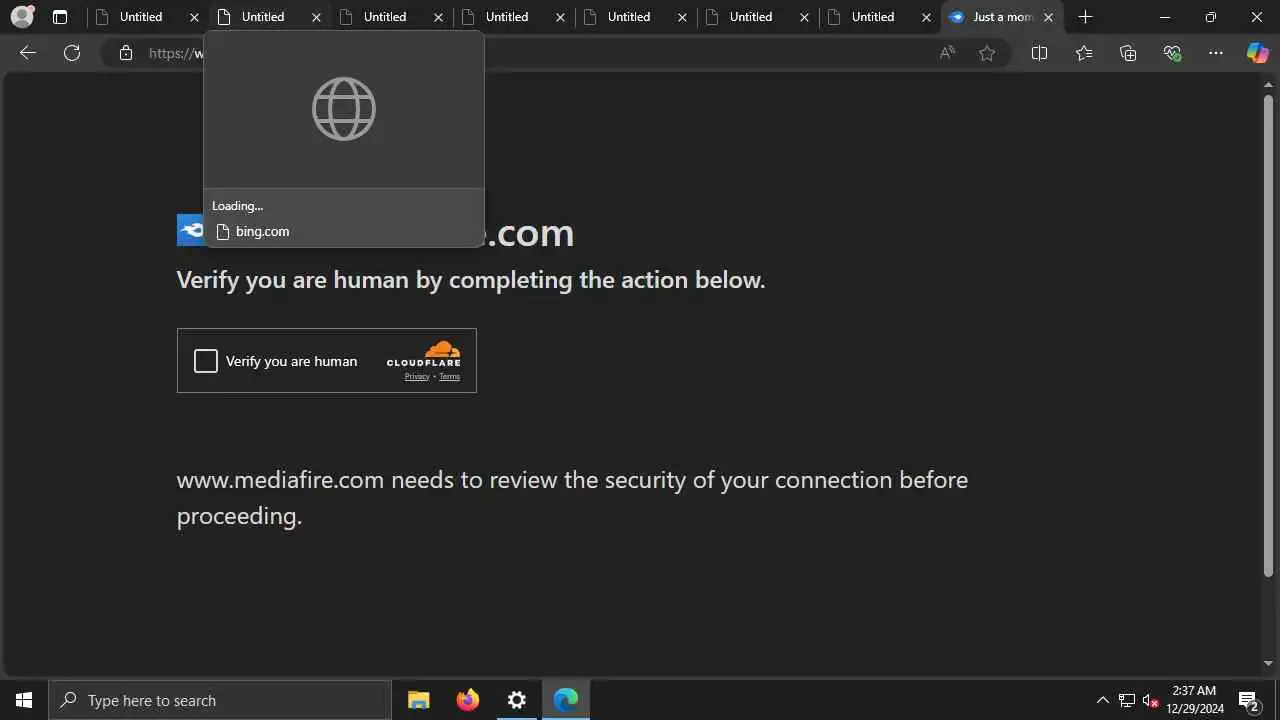Open the Favorites list
This screenshot has width=1280, height=720.
click(1084, 53)
